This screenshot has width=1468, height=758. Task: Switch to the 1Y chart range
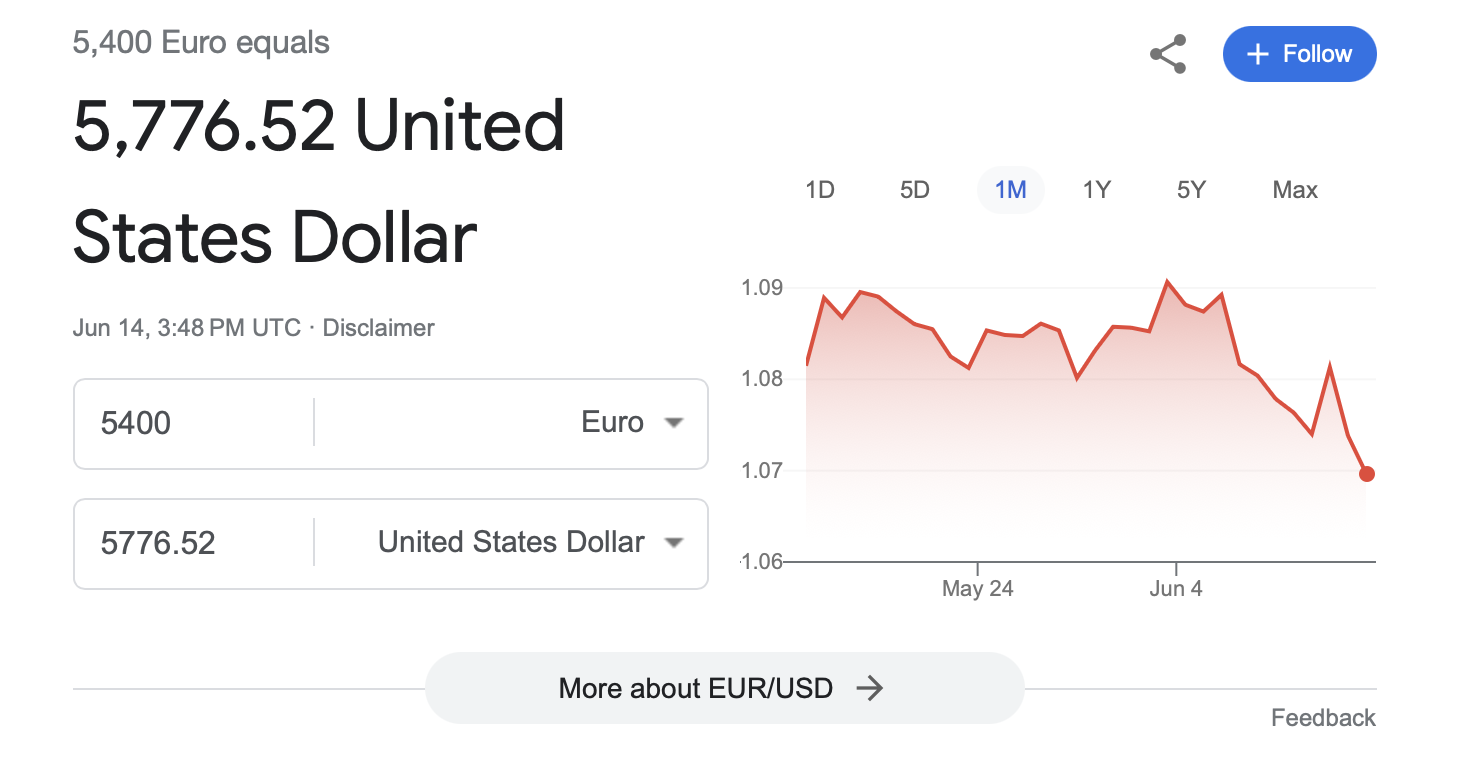[x=1097, y=190]
